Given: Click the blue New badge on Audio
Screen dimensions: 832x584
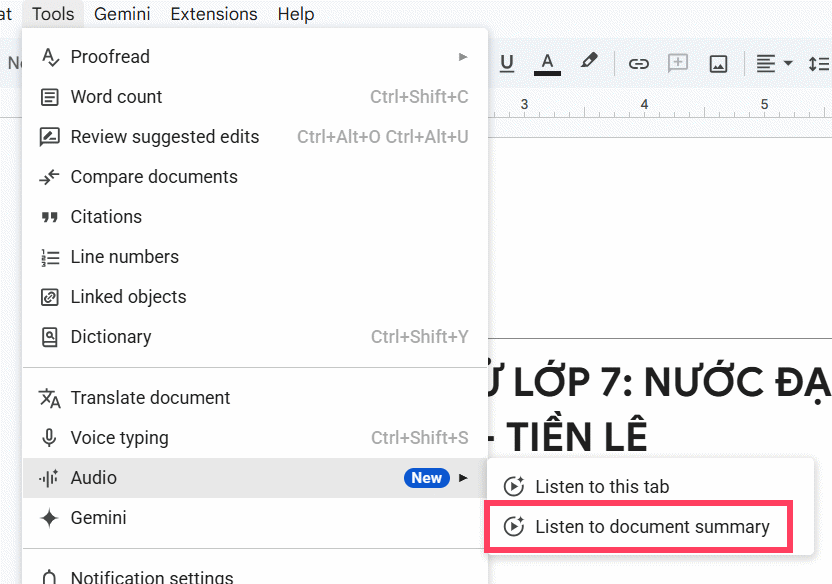Looking at the screenshot, I should [x=427, y=478].
